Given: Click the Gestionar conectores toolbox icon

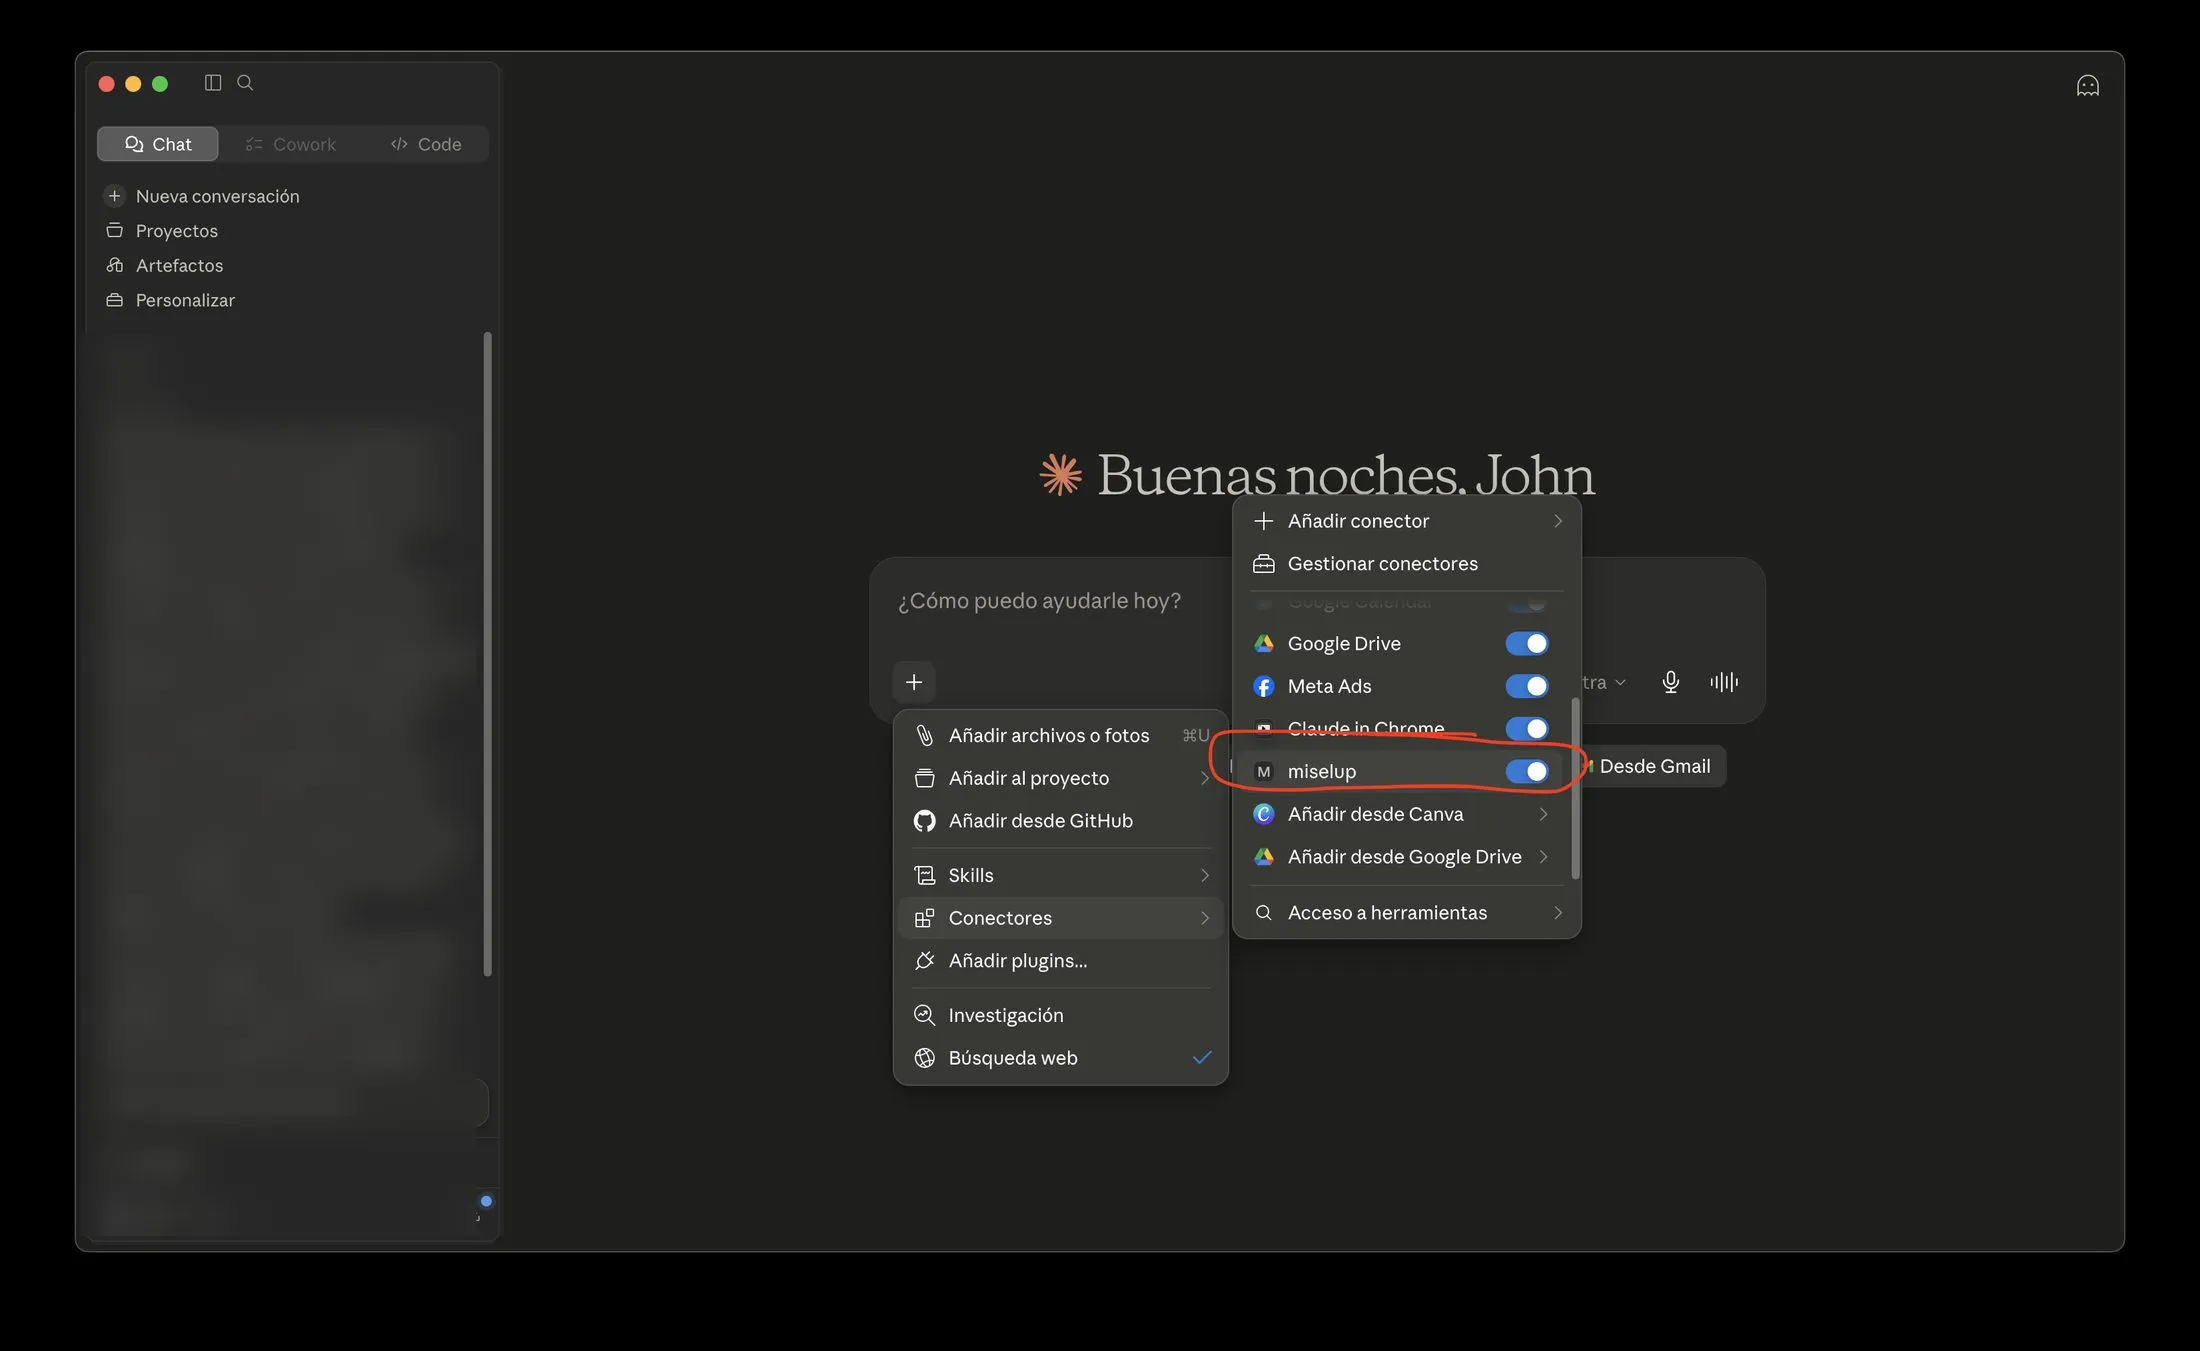Looking at the screenshot, I should [1263, 564].
